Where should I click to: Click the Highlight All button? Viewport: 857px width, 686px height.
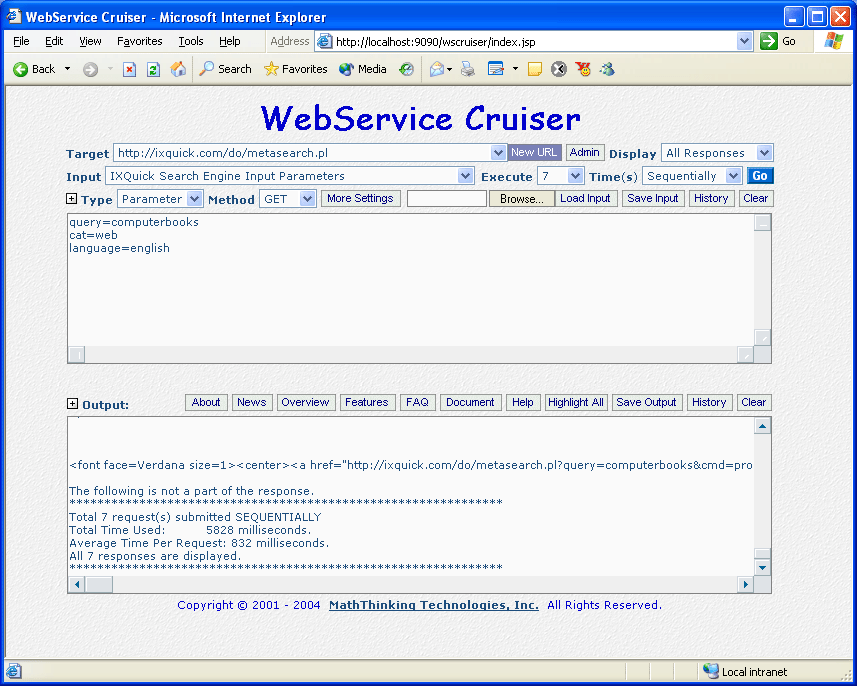click(575, 403)
